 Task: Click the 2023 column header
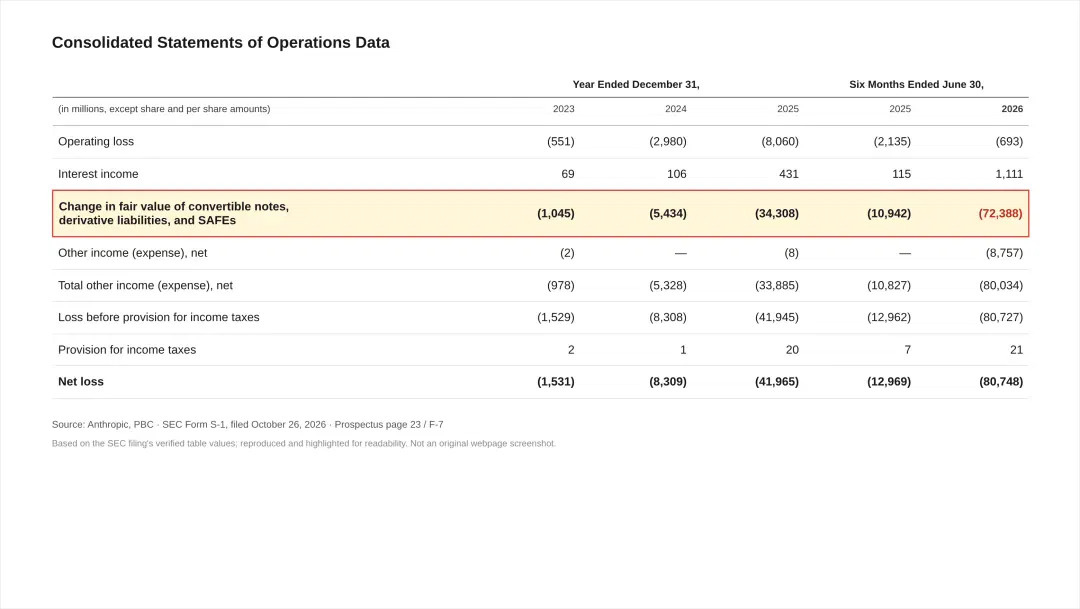pos(563,109)
